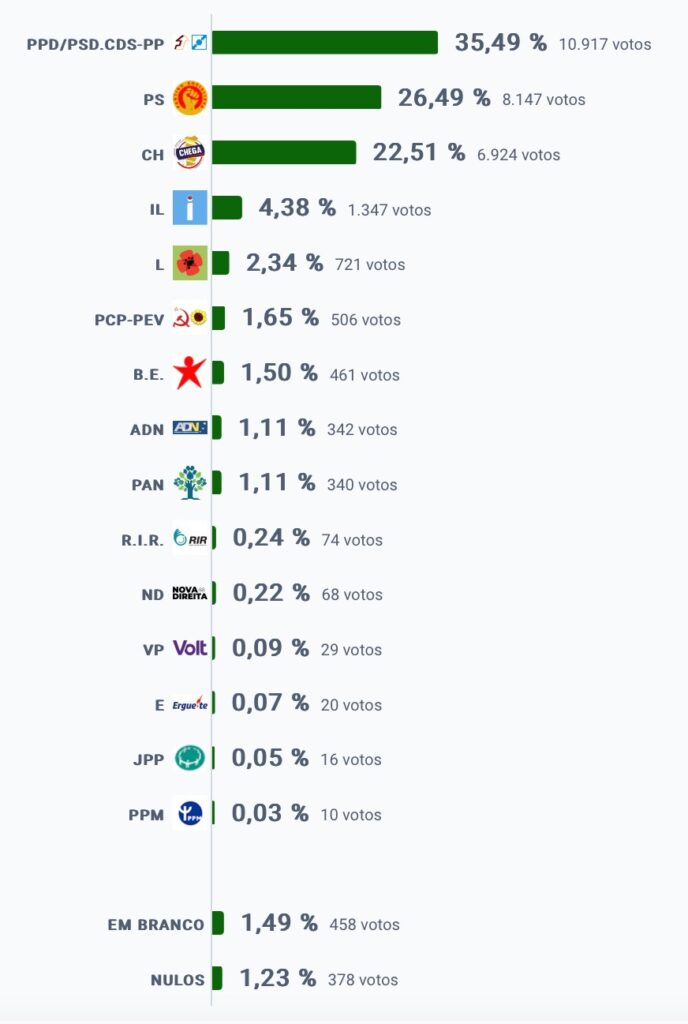Click the CHEGA party logo
This screenshot has height=1024, width=688.
point(190,153)
